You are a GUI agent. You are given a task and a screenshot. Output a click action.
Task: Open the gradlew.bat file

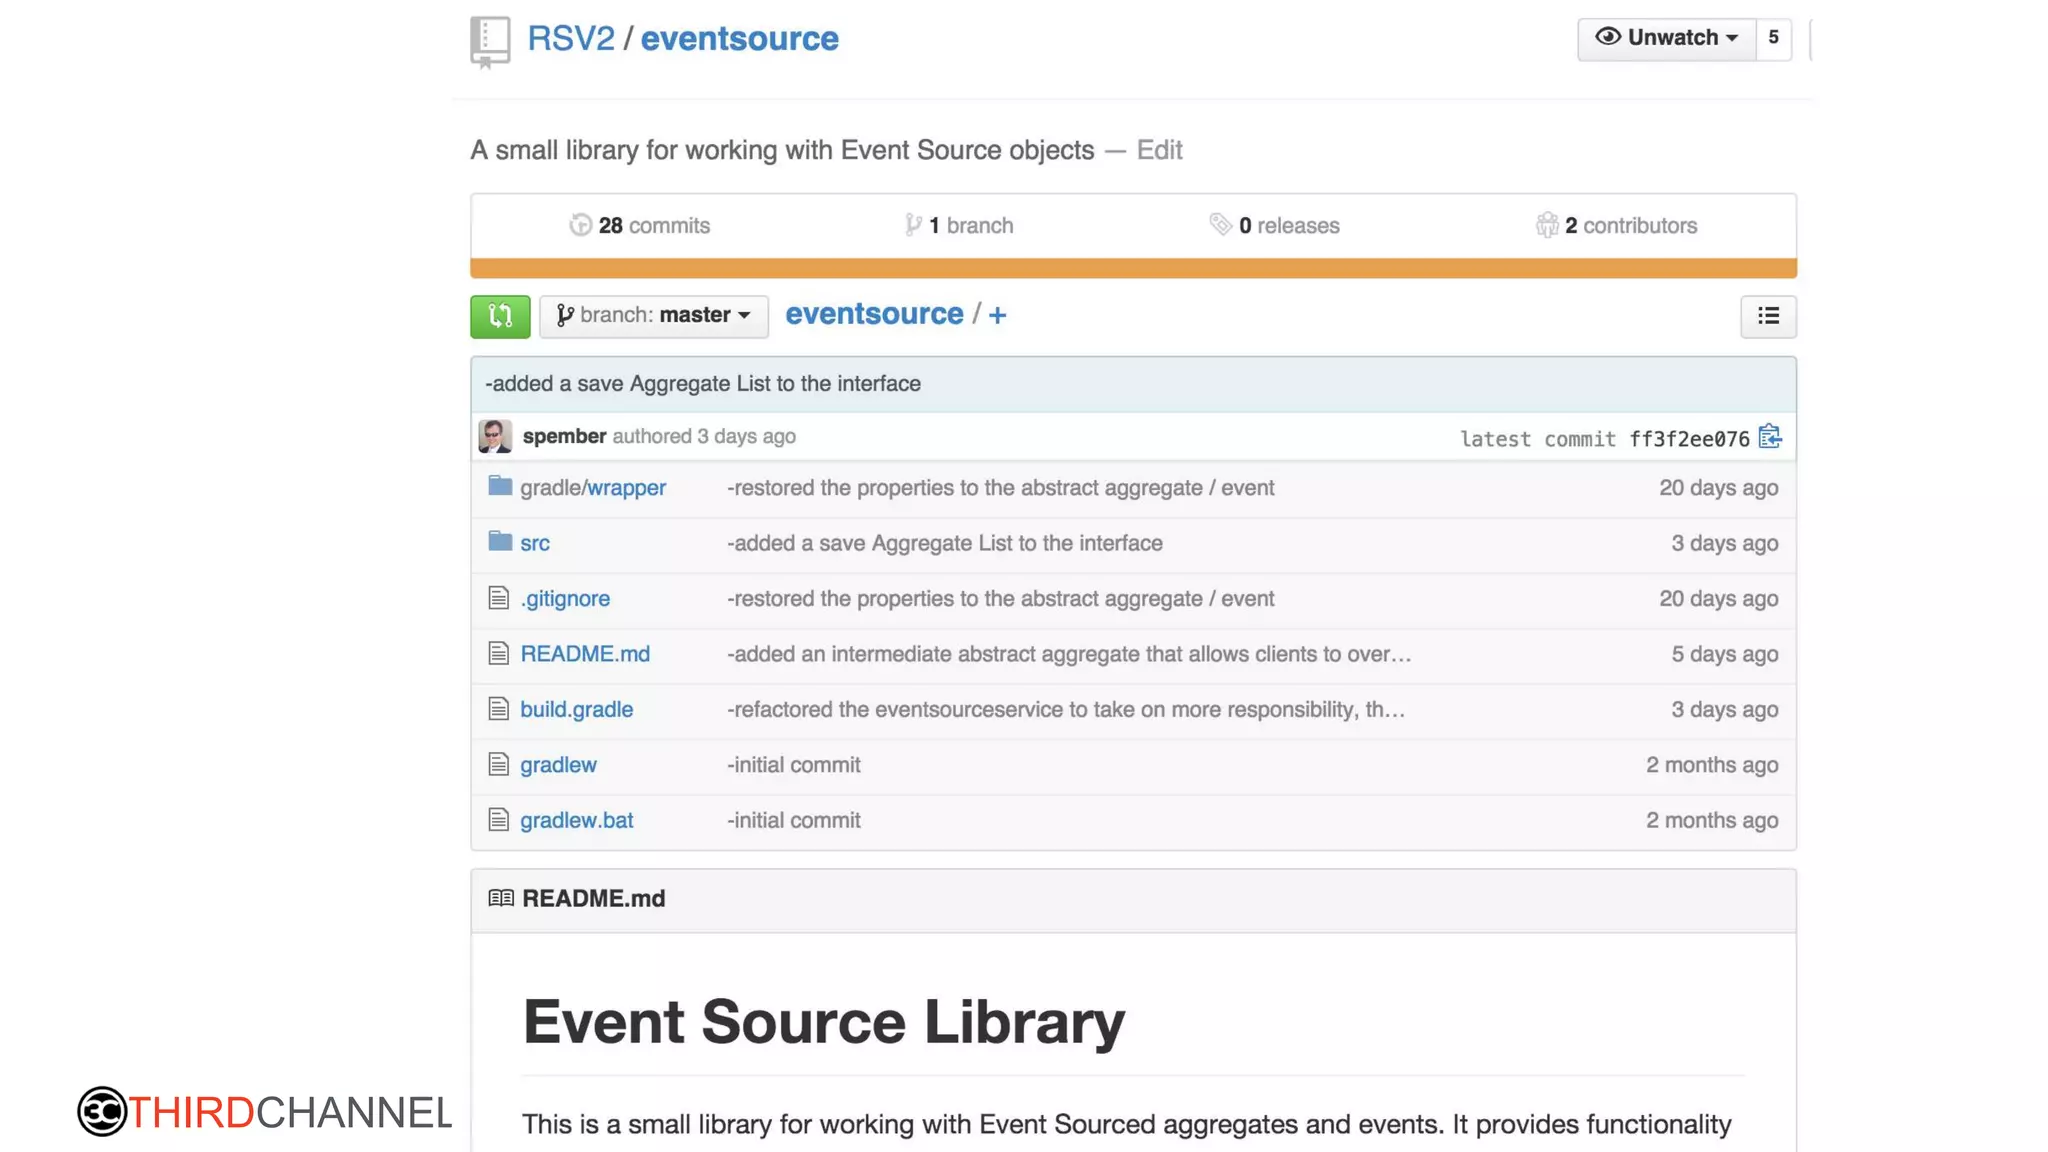coord(576,820)
